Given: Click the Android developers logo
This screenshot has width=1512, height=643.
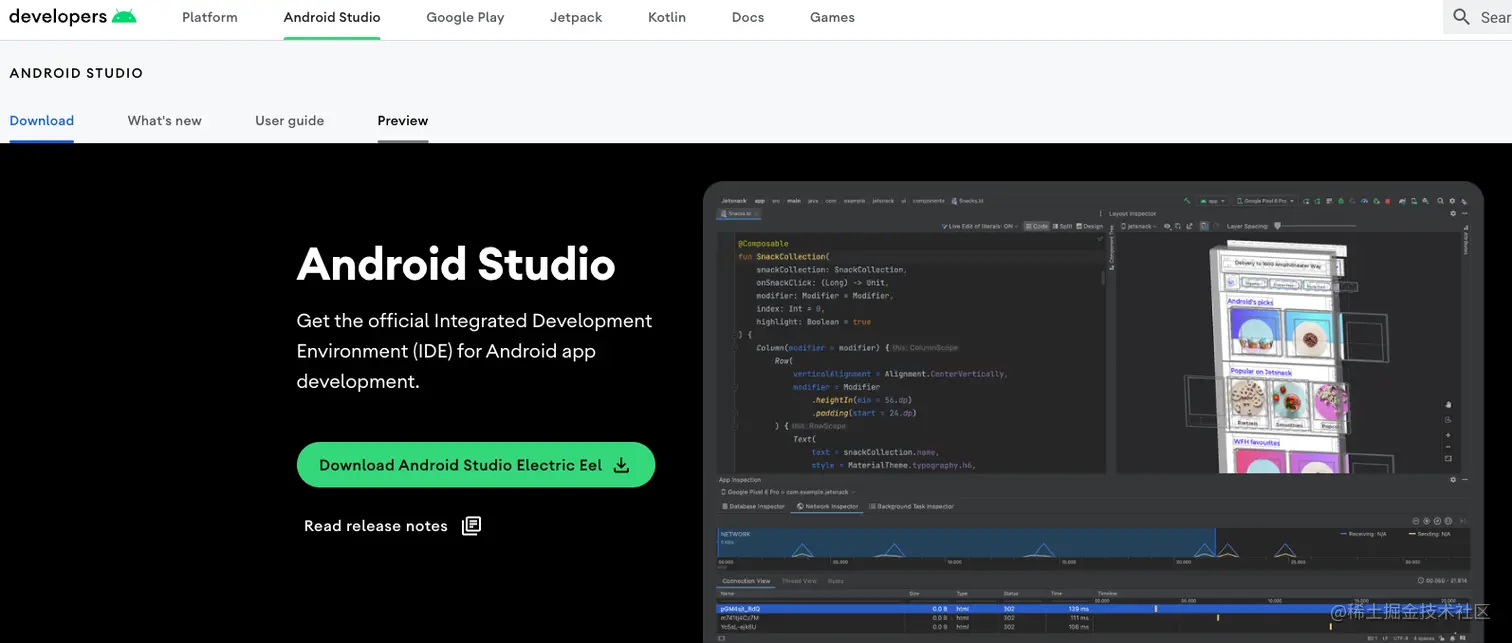Looking at the screenshot, I should 73,17.
